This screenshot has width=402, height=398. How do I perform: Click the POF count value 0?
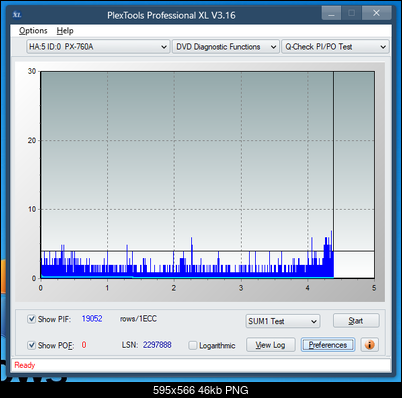coord(84,345)
